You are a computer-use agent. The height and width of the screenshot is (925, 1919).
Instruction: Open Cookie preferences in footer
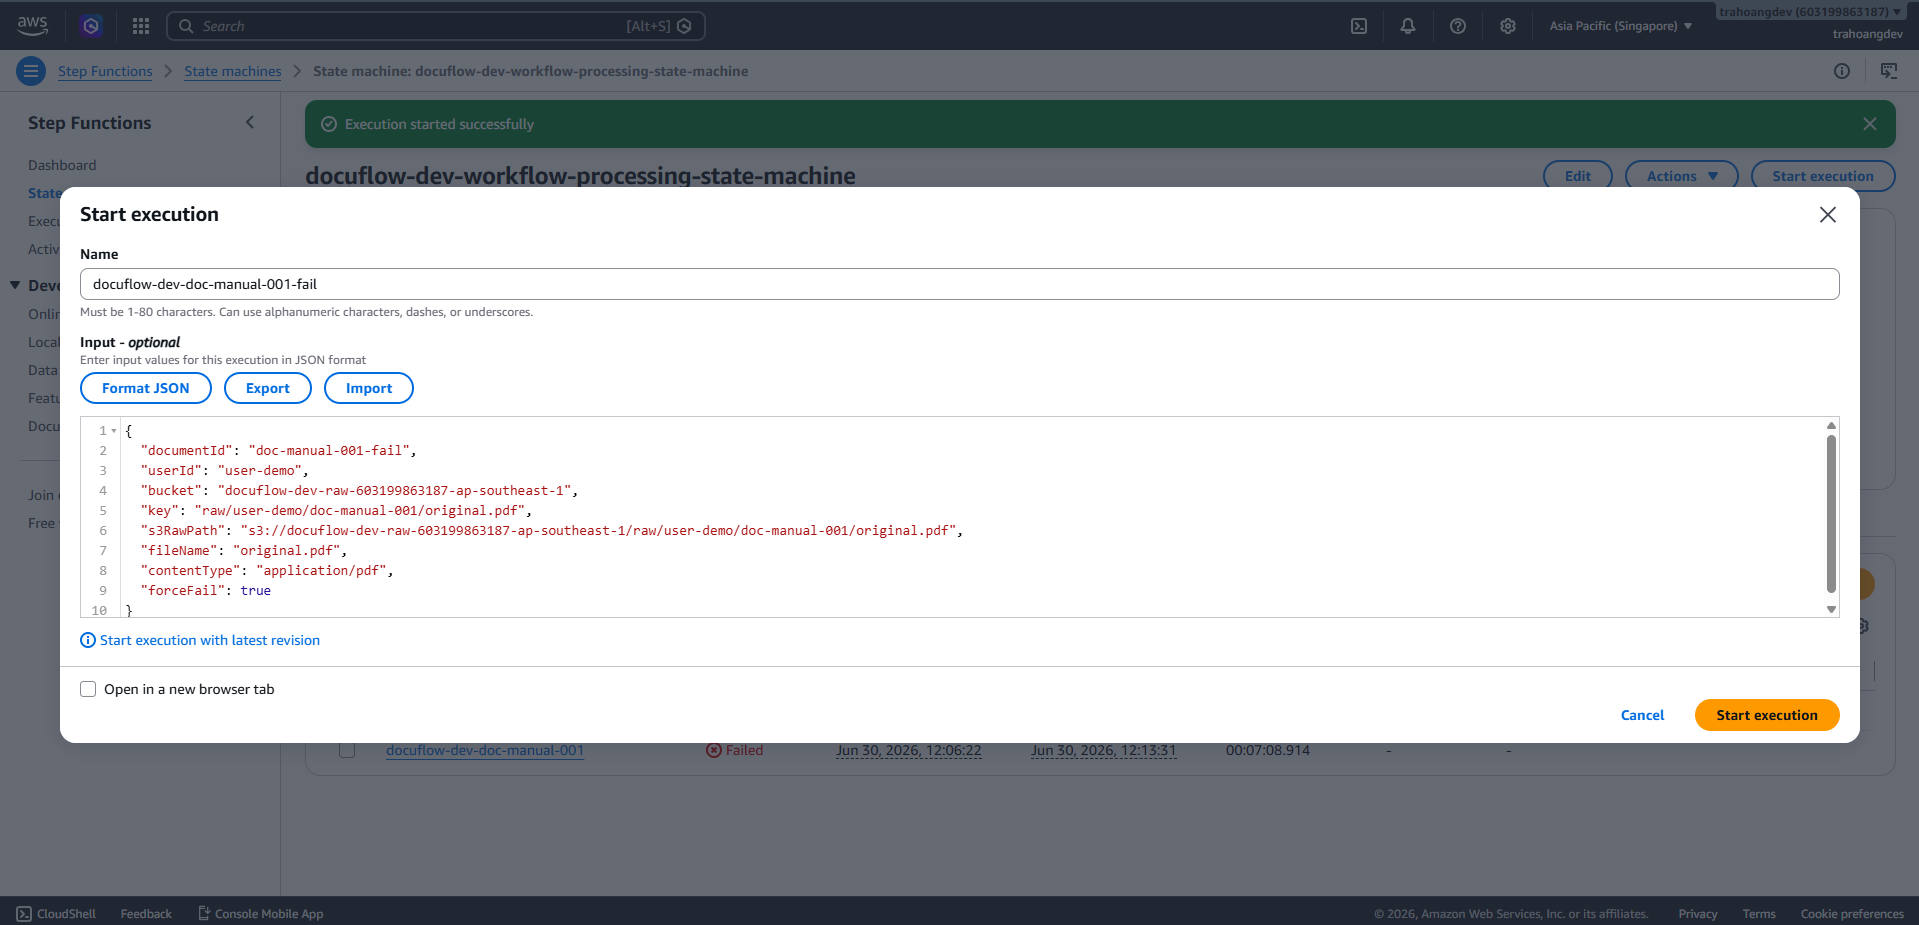point(1852,914)
